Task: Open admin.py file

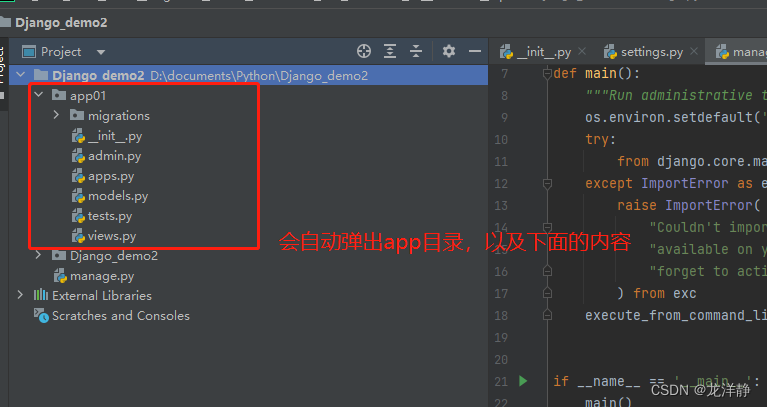Action: click(x=114, y=156)
